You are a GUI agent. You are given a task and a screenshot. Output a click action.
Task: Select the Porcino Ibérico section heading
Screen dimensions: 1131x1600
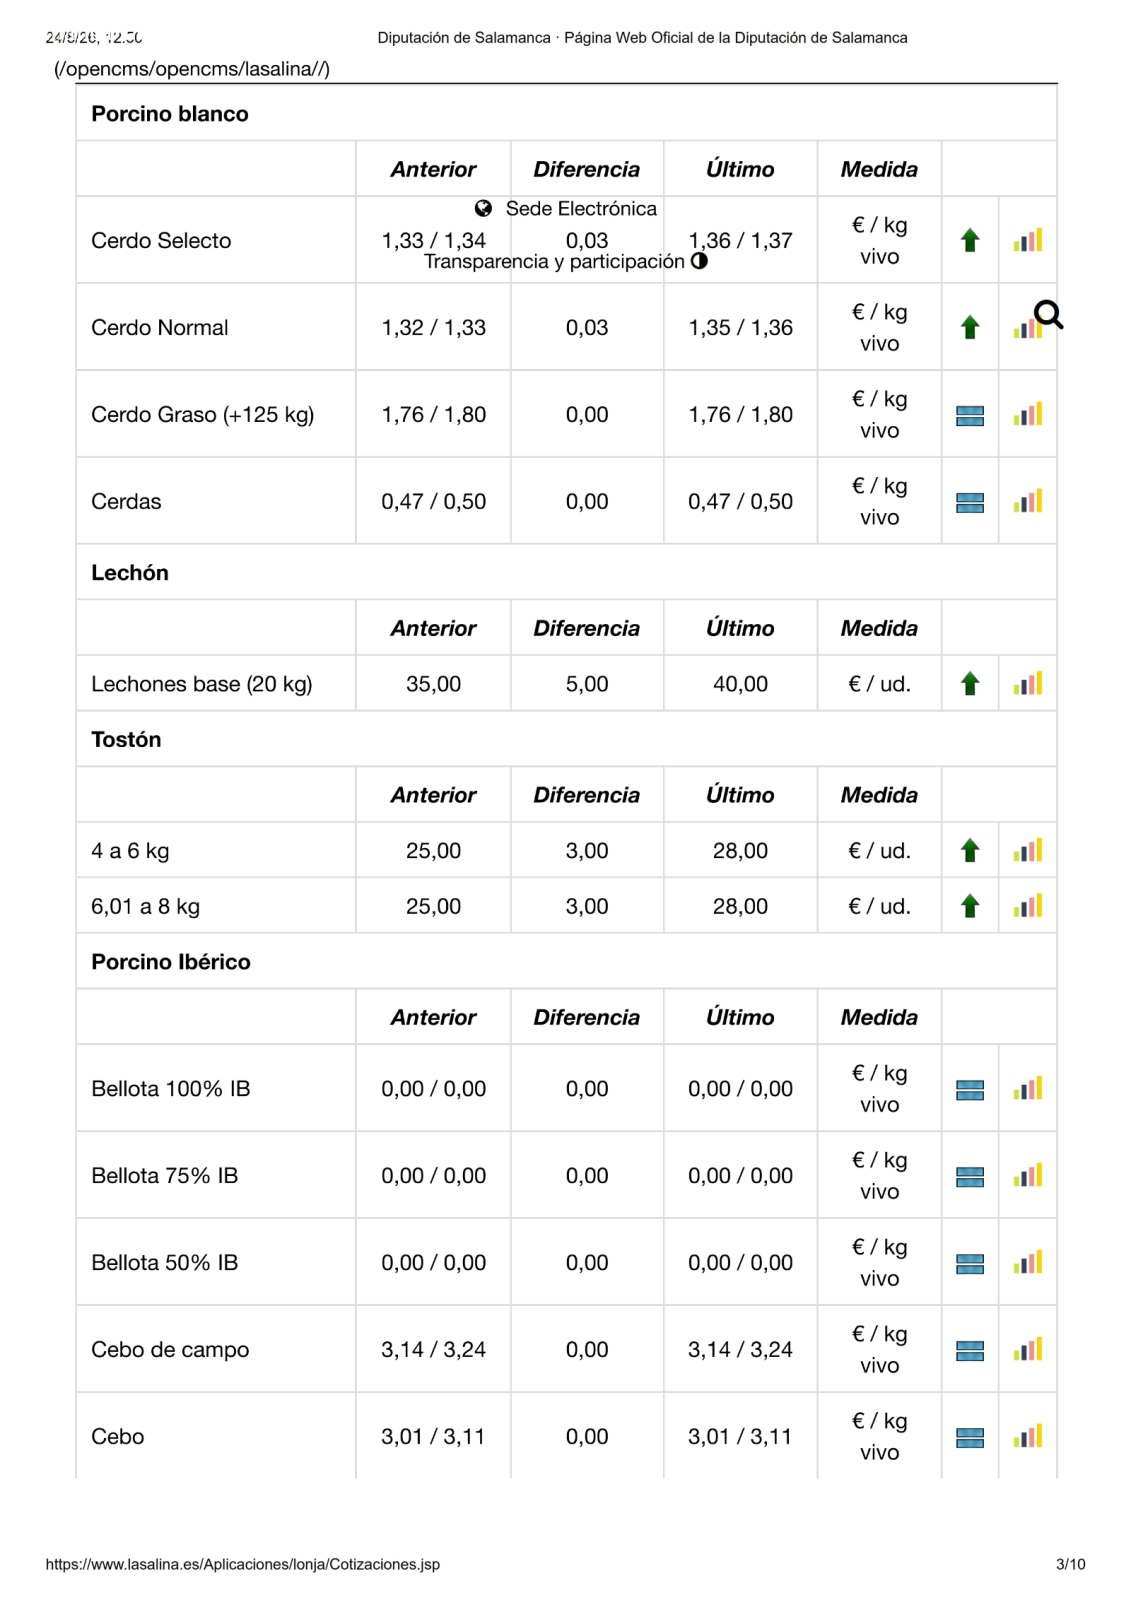(x=171, y=962)
